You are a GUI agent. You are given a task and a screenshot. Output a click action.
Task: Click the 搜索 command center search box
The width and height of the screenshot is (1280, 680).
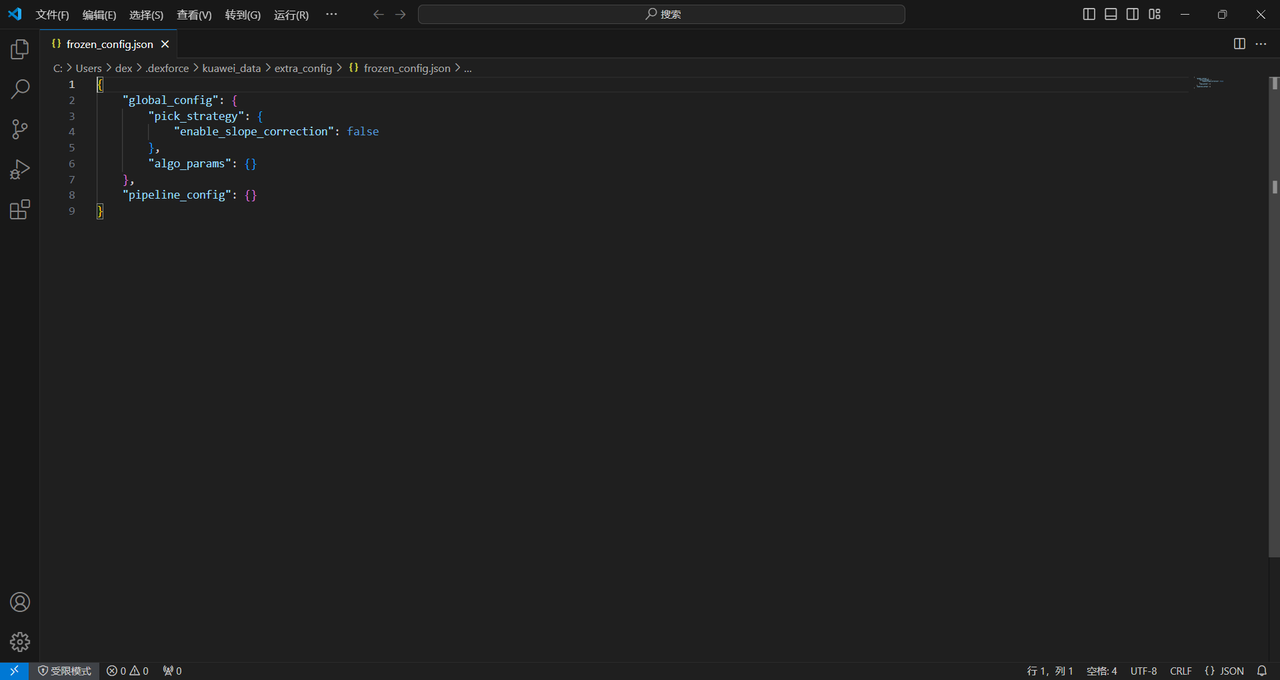[x=661, y=14]
